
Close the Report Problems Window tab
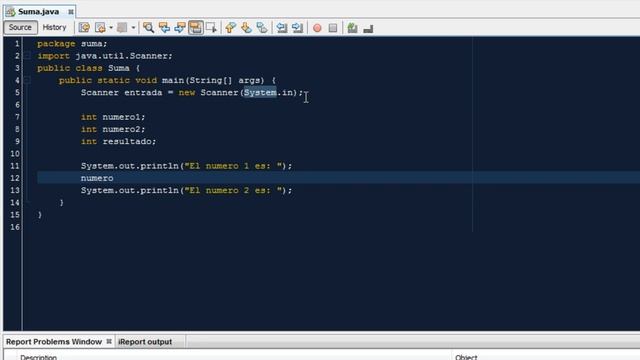[109, 341]
